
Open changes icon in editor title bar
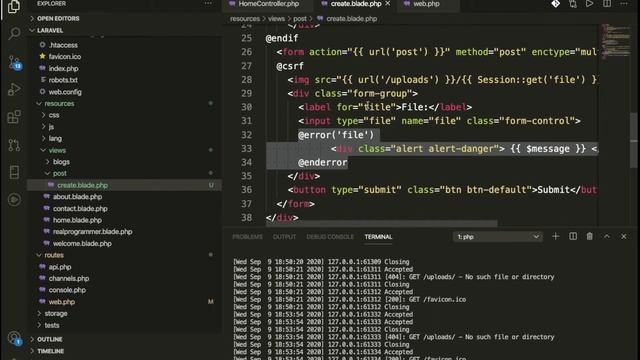tap(573, 4)
